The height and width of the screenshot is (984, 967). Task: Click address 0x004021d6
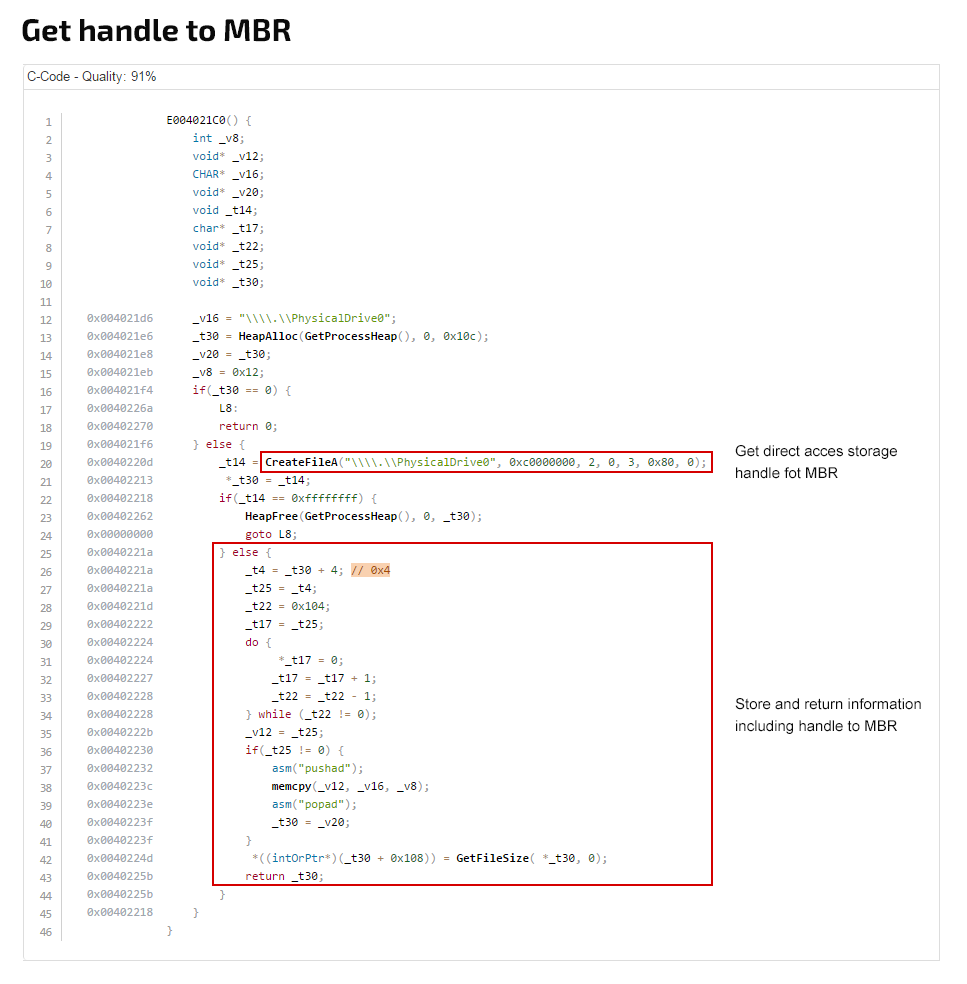click(x=120, y=318)
